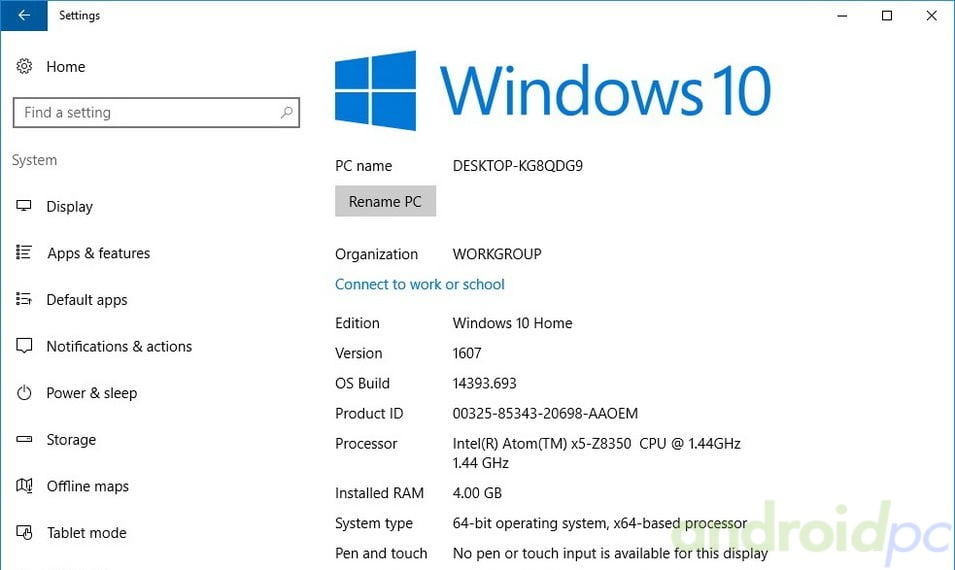The height and width of the screenshot is (570, 955).
Task: Click the No pen or touch input text
Action: (x=610, y=553)
